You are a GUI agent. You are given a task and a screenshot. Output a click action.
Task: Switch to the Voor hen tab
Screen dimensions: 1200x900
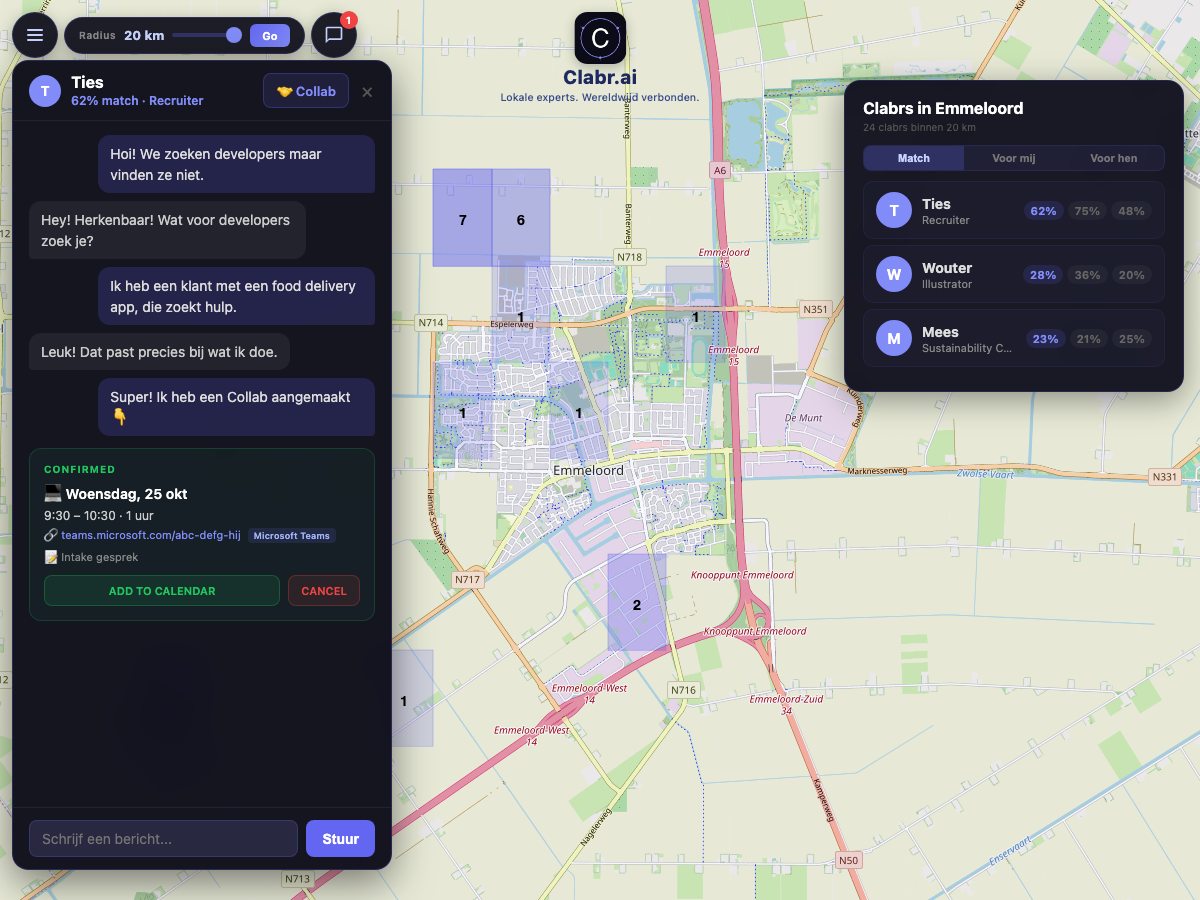[x=1113, y=158]
